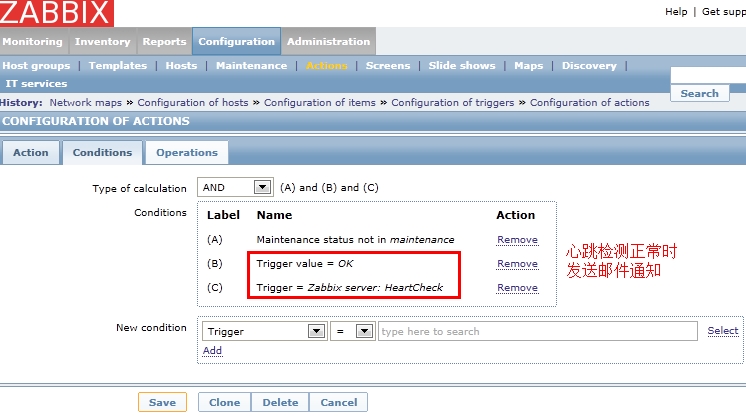Image resolution: width=746 pixels, height=417 pixels.
Task: Click the ZABBIX logo
Action: pos(57,13)
